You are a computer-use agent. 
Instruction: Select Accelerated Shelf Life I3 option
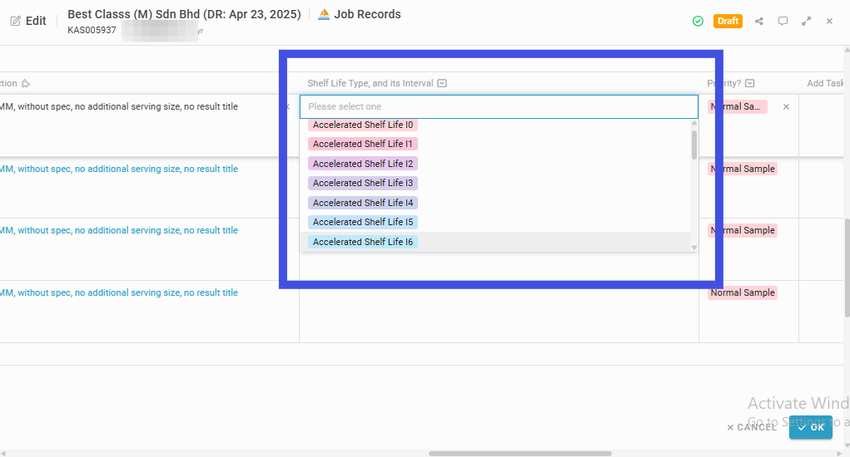tap(363, 183)
